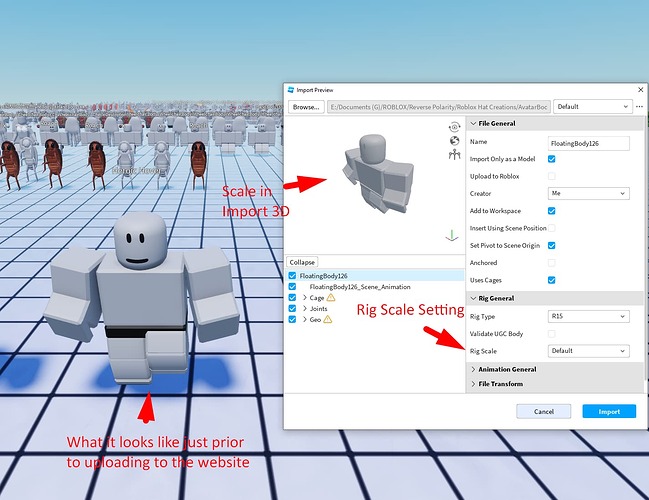649x500 pixels.
Task: Enable Validate UGC Body checkbox
Action: tap(551, 334)
